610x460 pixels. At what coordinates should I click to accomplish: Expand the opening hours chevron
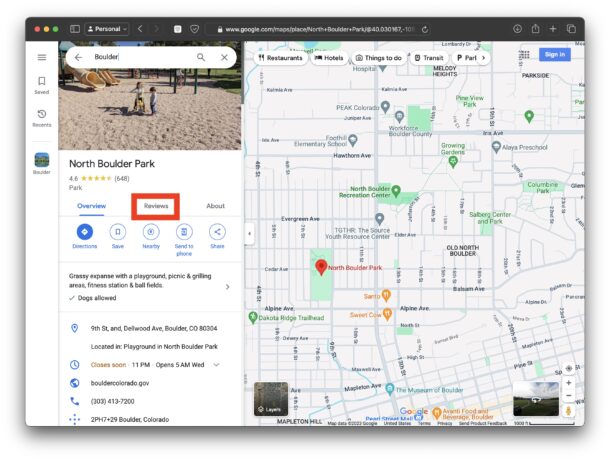(217, 365)
